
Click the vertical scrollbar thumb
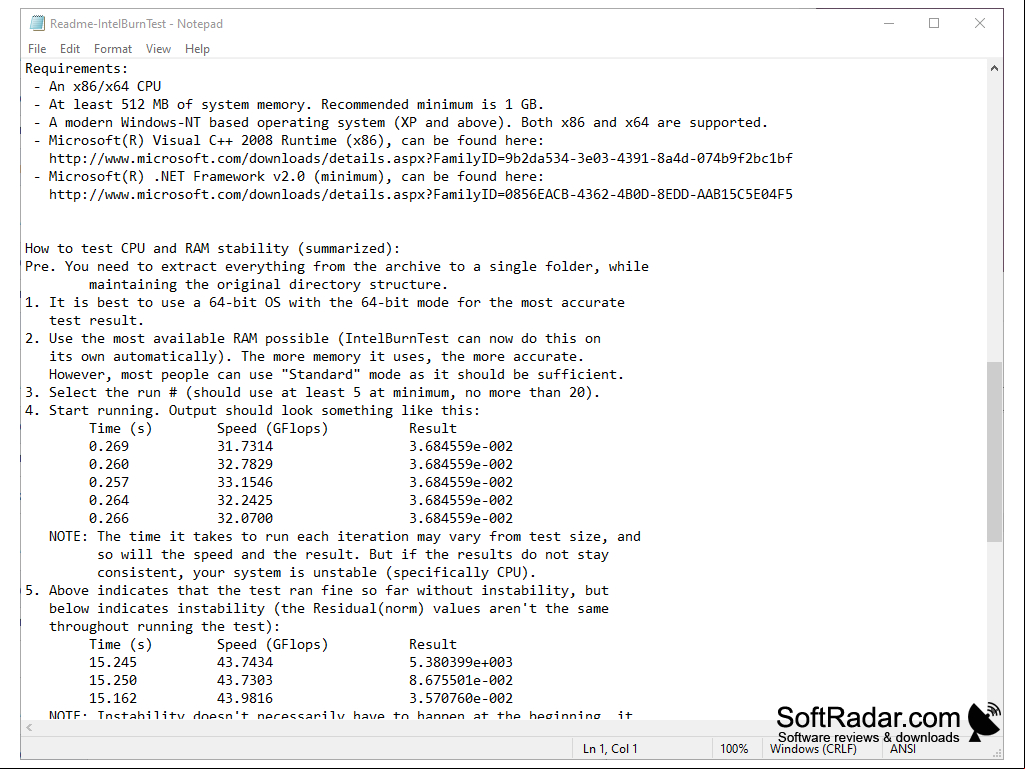(x=994, y=452)
